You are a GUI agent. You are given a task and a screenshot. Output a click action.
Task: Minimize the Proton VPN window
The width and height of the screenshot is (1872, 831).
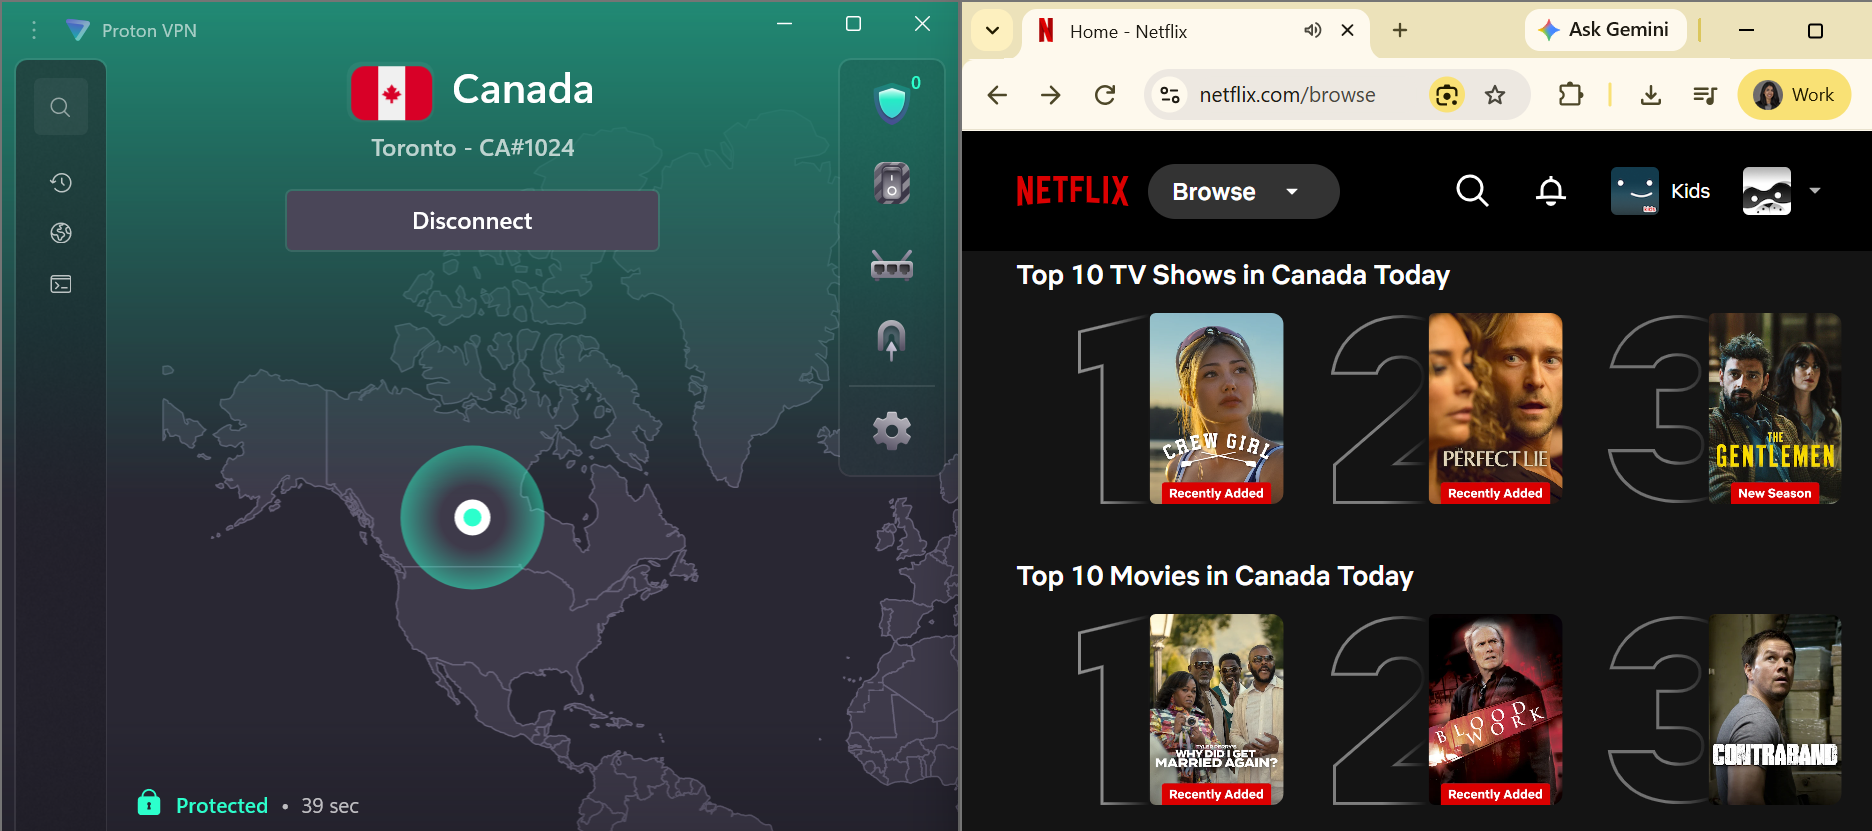click(785, 23)
